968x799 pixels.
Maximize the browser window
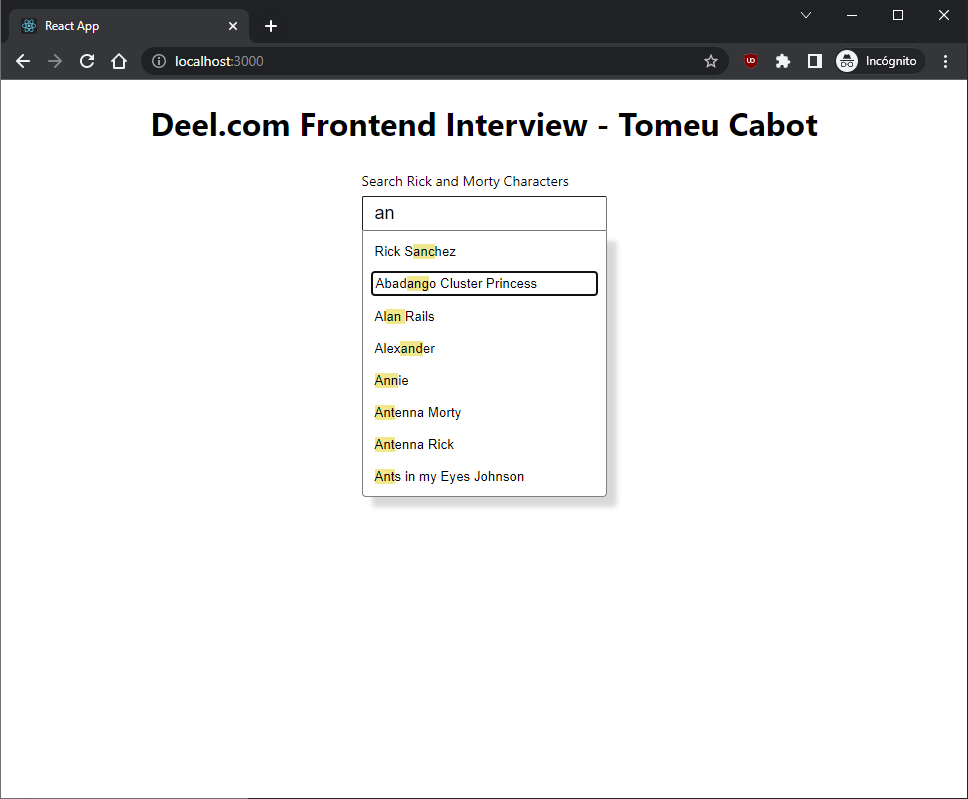[898, 15]
